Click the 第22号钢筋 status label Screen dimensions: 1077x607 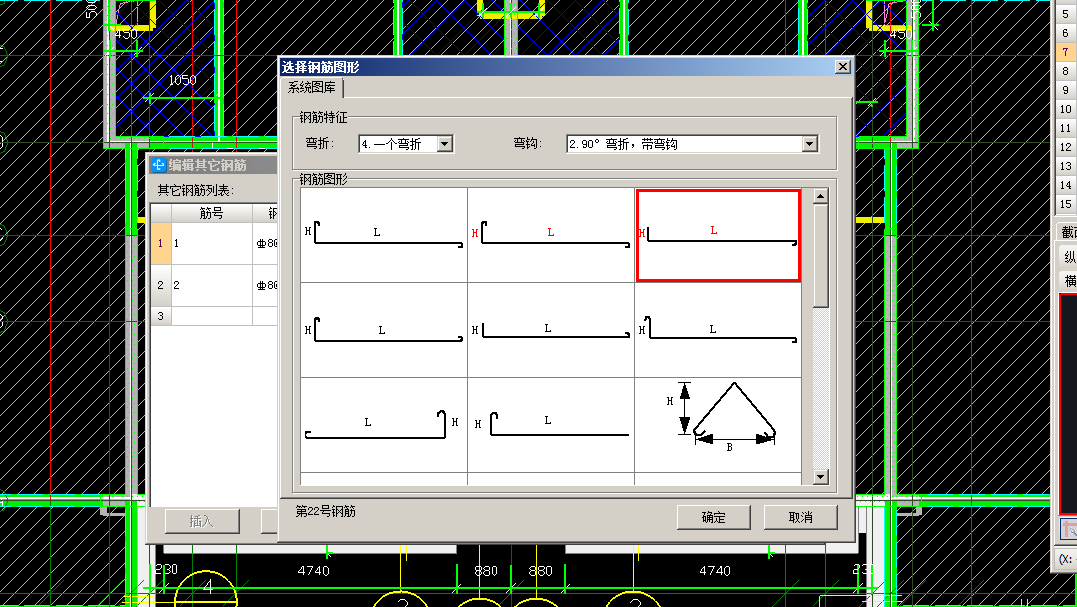point(326,512)
